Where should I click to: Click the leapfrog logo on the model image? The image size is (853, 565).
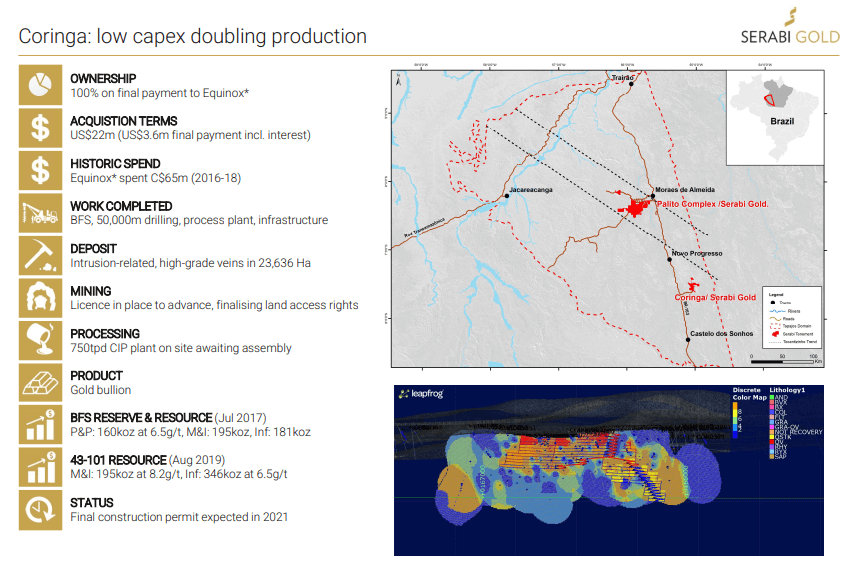[x=421, y=394]
